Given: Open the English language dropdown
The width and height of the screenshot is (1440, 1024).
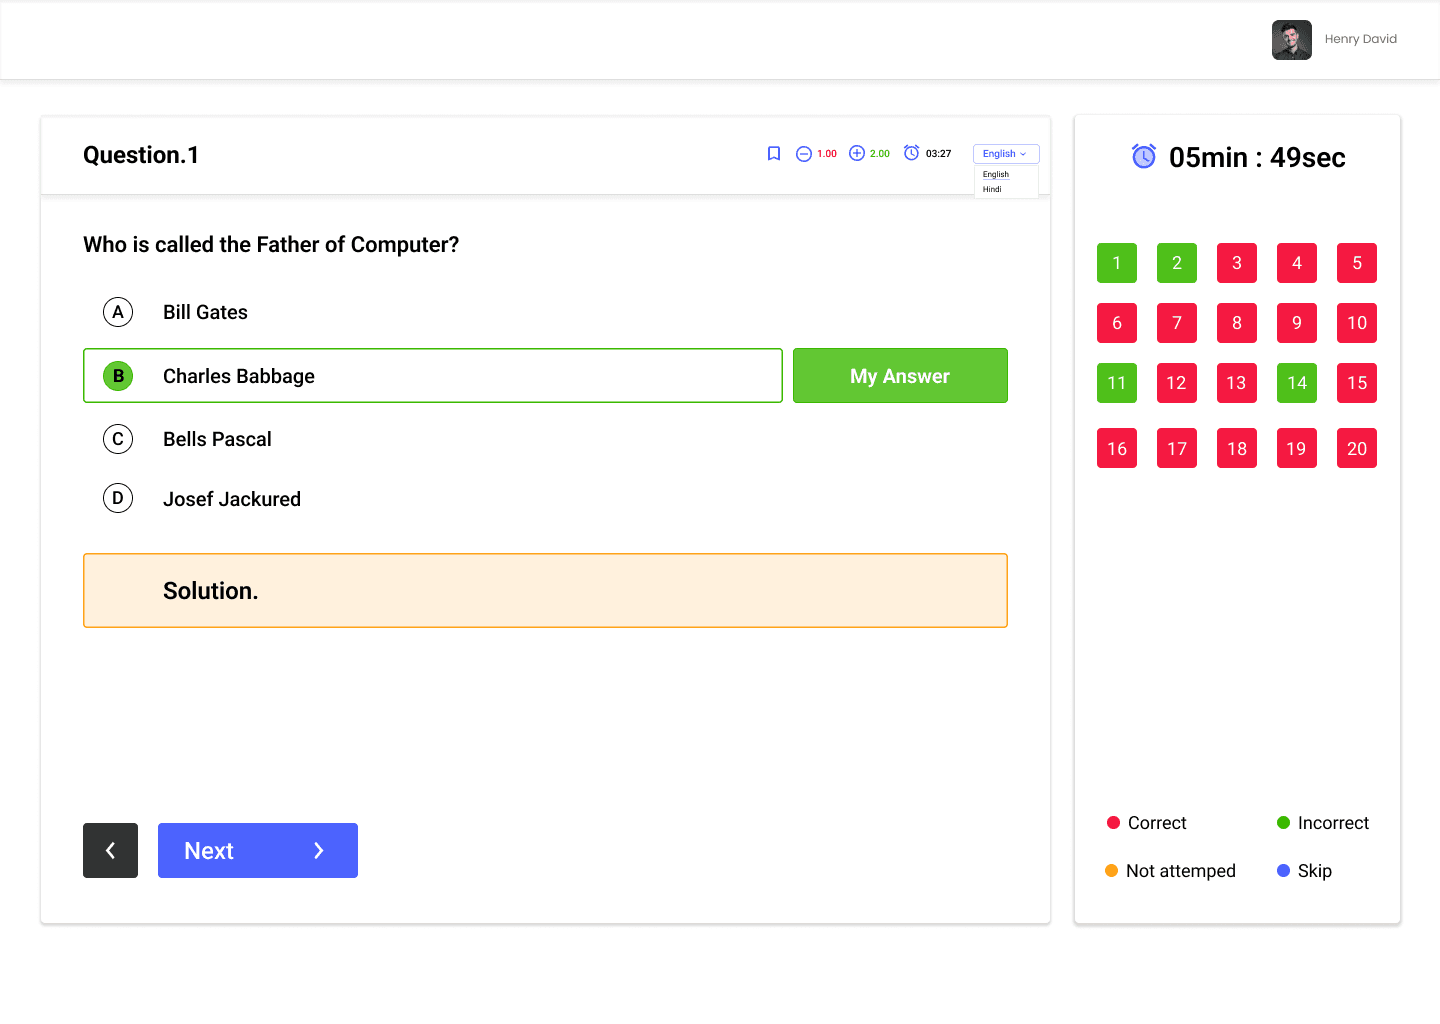Looking at the screenshot, I should coord(1005,154).
